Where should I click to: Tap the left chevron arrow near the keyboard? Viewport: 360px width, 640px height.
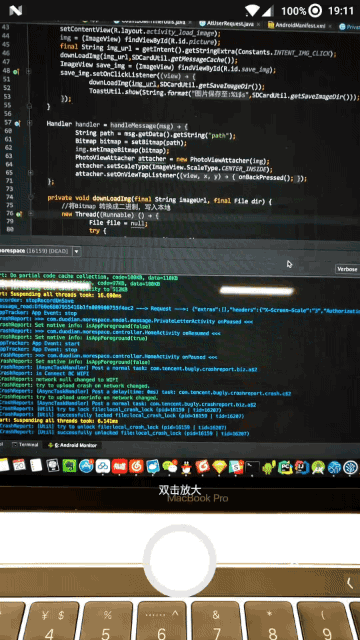(x=350, y=583)
